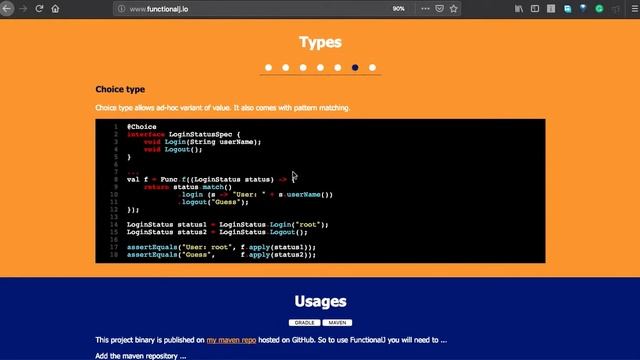Viewport: 640px width, 360px height.
Task: Click the '@Choice' annotation code line
Action: pyautogui.click(x=142, y=127)
